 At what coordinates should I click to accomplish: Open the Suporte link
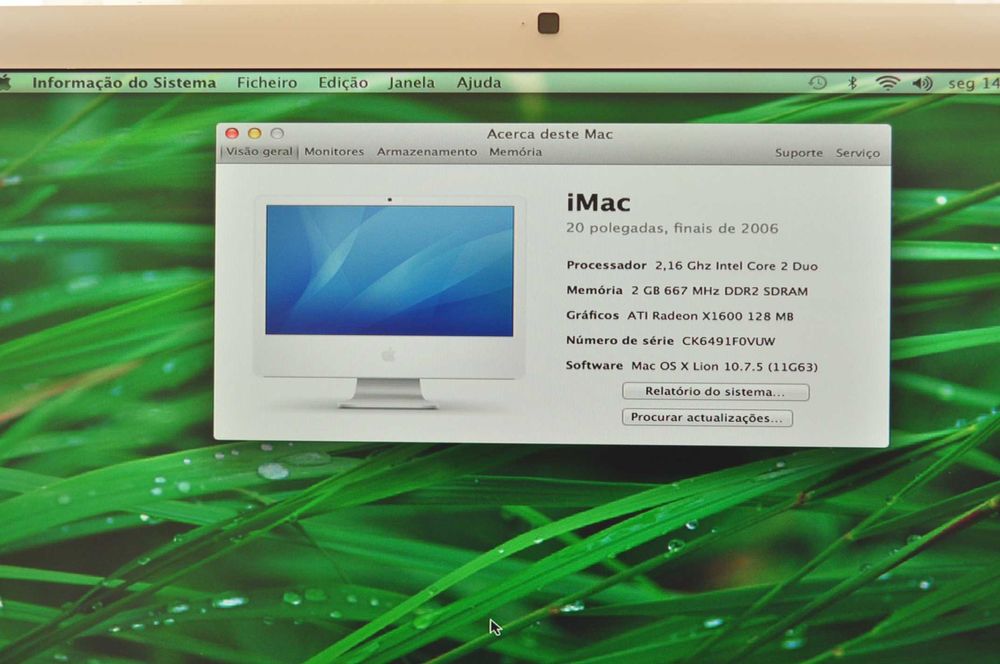[x=799, y=153]
